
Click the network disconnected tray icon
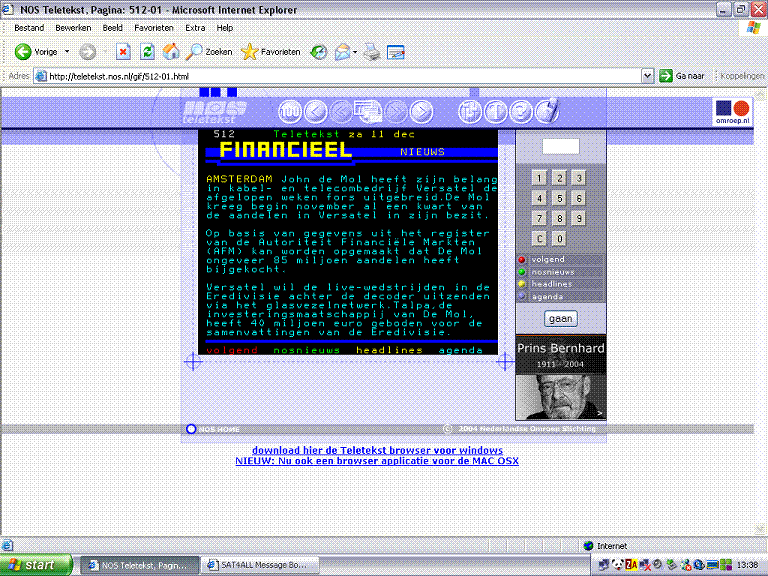coord(645,565)
